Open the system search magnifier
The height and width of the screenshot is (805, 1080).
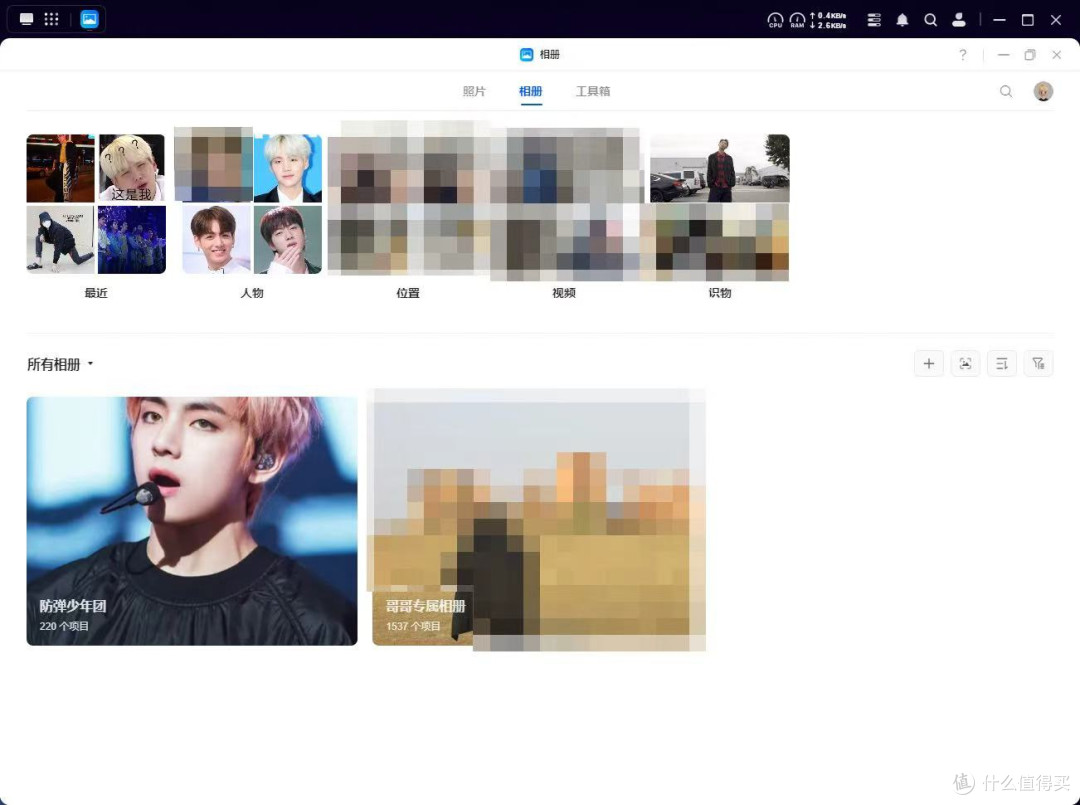[x=931, y=20]
